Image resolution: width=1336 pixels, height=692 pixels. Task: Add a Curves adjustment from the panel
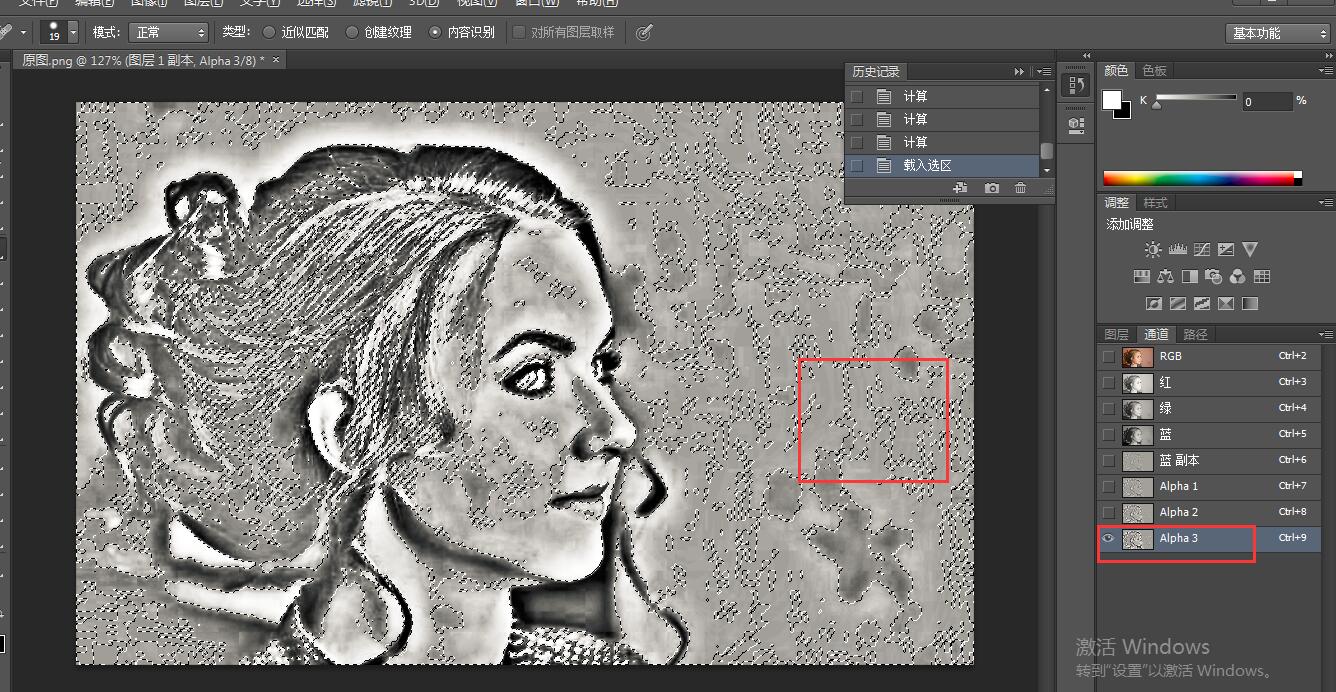[1202, 250]
